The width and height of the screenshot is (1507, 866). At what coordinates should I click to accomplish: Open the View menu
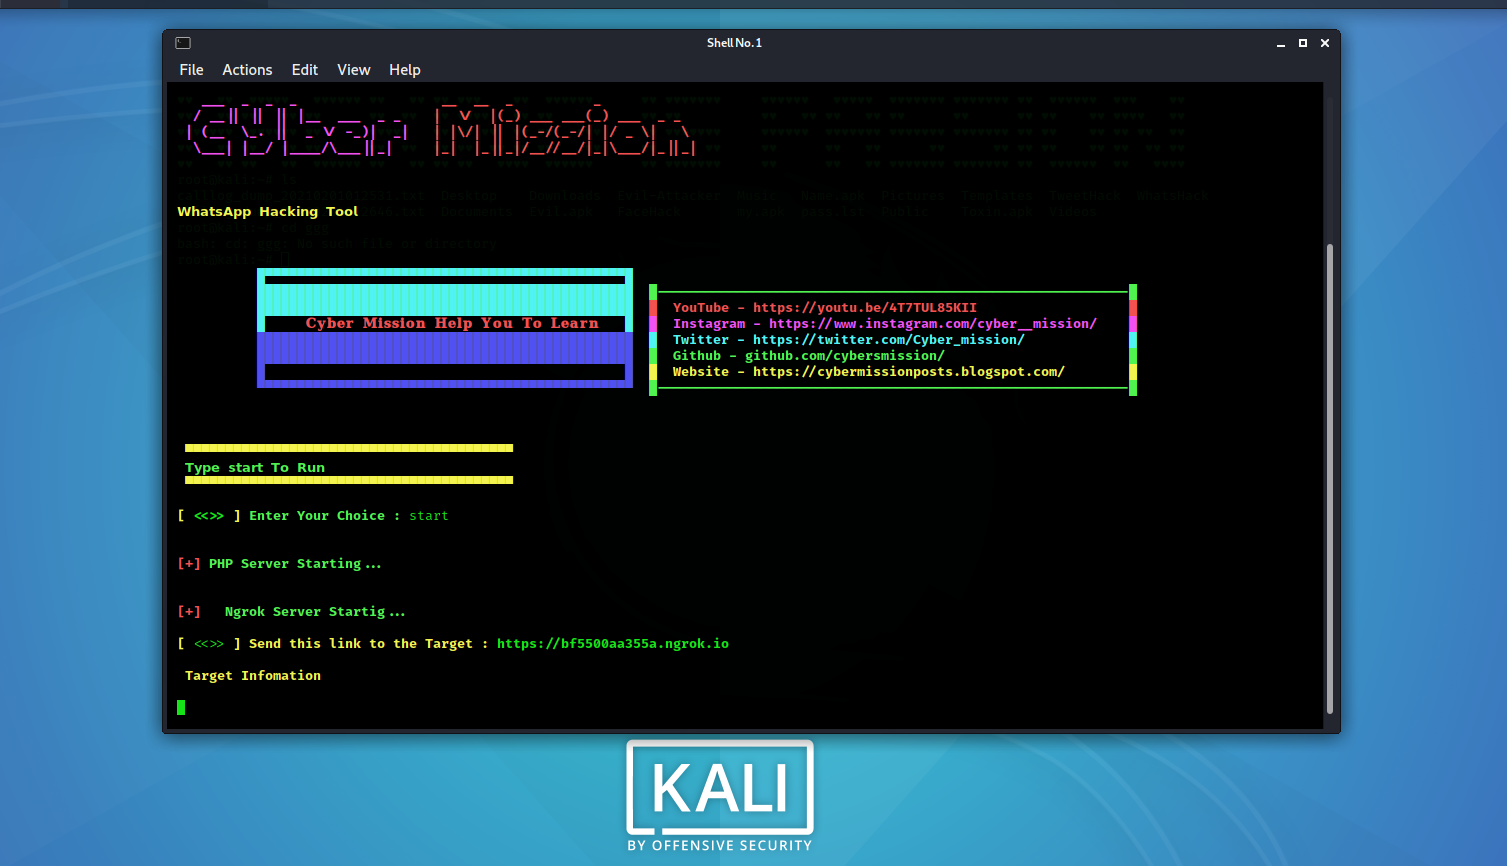point(354,70)
